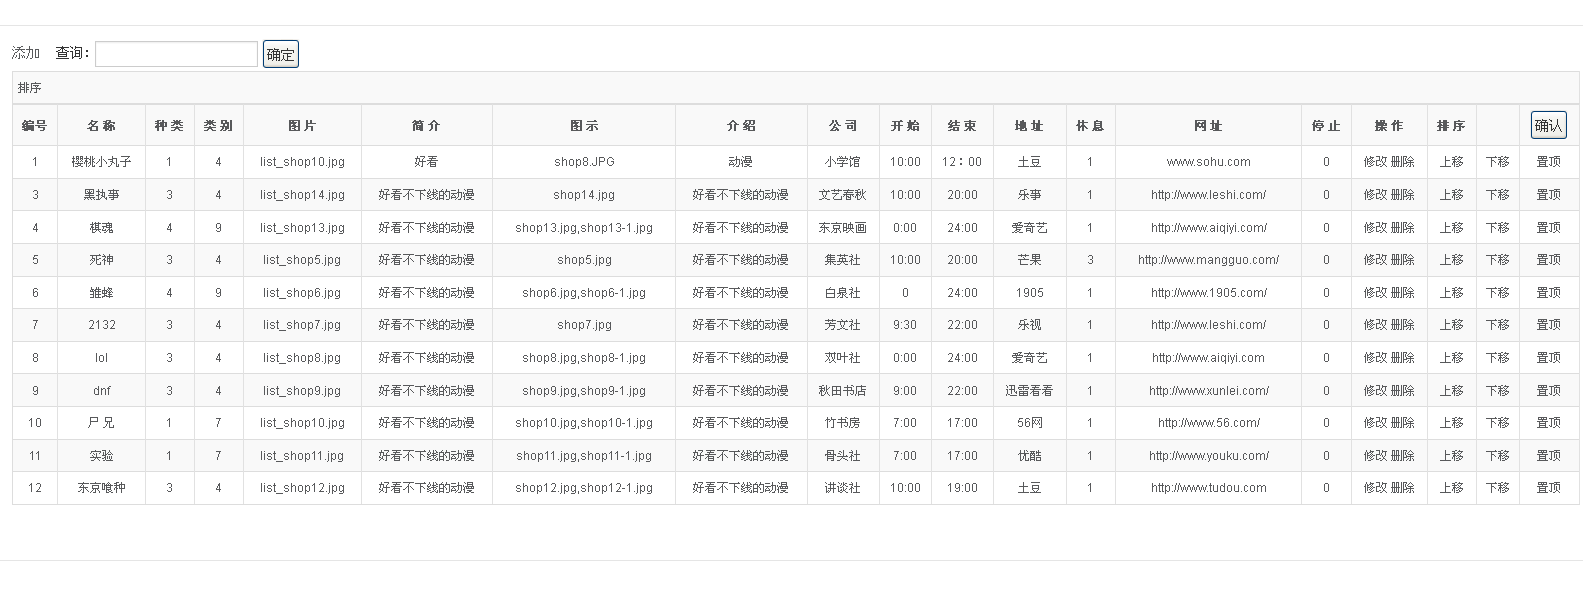Click 删除 in the 樱桃小丸子 row
1583x599 pixels.
pos(1402,162)
